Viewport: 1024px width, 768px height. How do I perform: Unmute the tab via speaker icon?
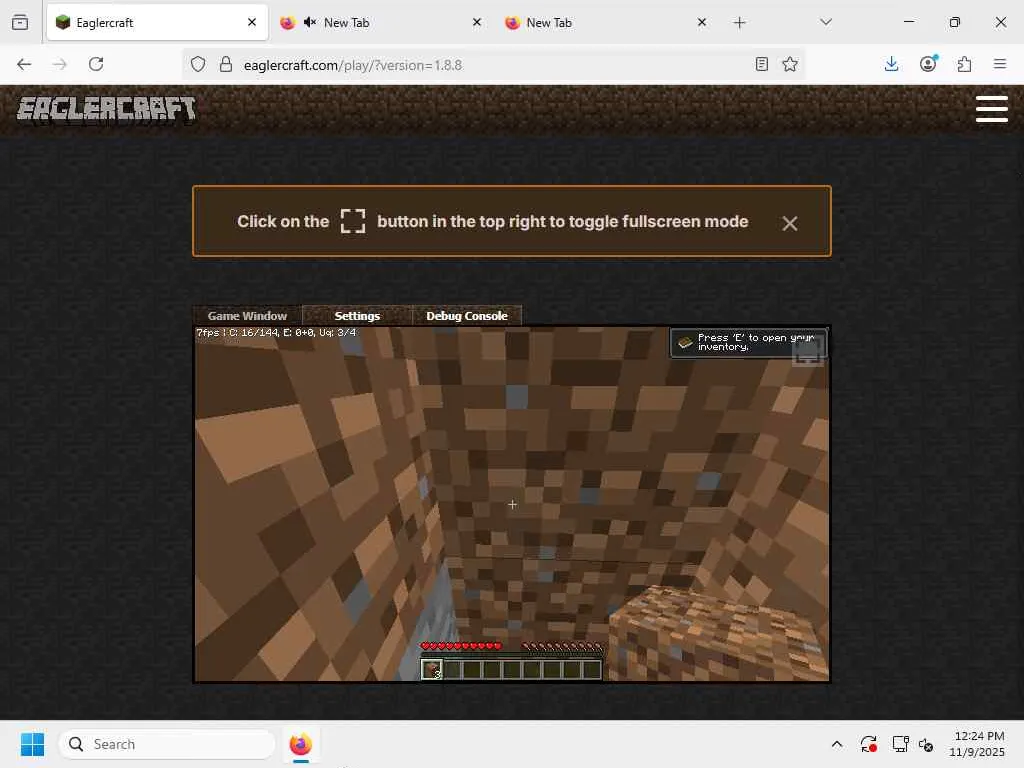(x=310, y=22)
